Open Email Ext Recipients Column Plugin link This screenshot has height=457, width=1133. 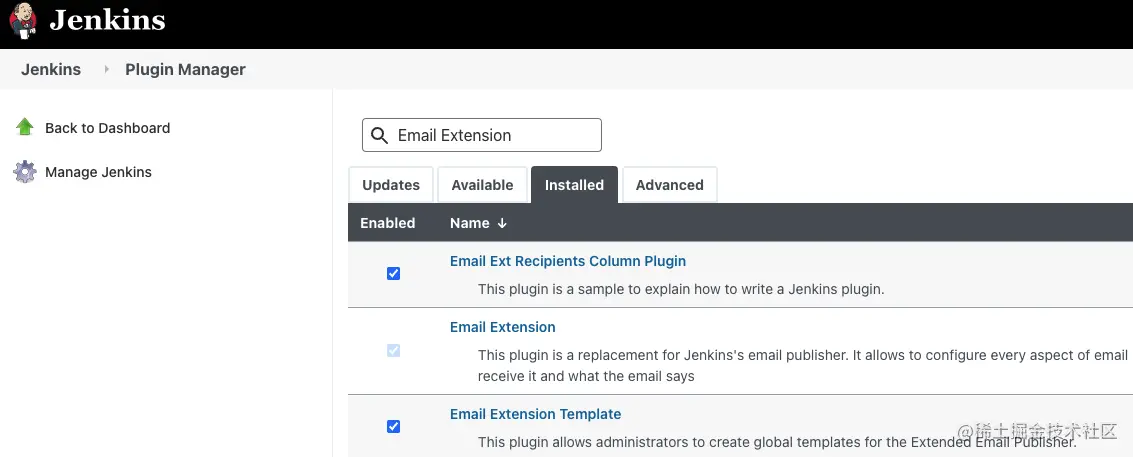click(x=568, y=261)
